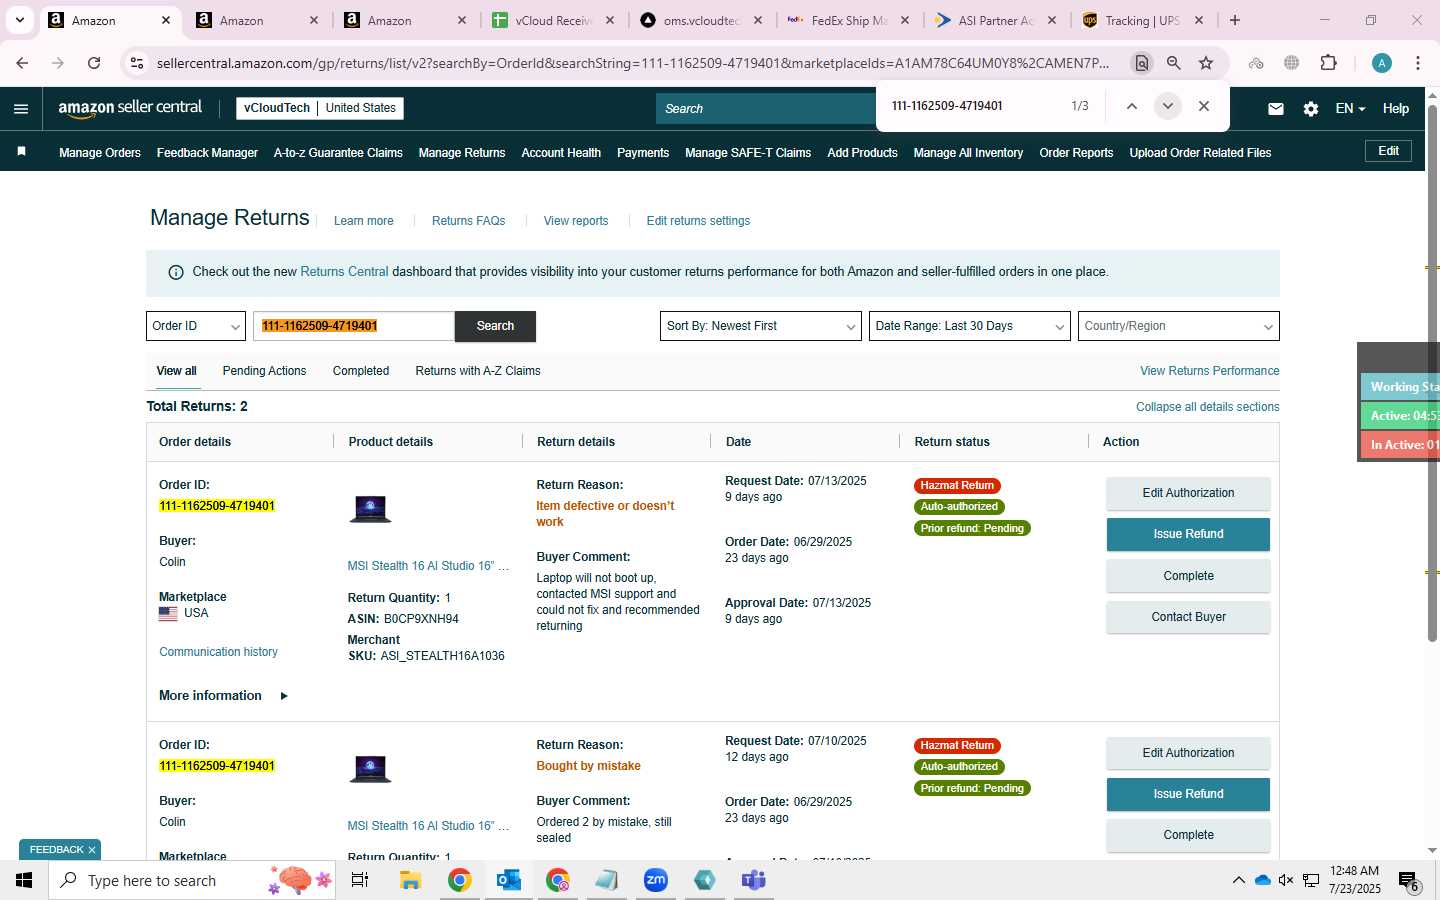Click the Order ID search text field
This screenshot has width=1440, height=900.
point(354,326)
